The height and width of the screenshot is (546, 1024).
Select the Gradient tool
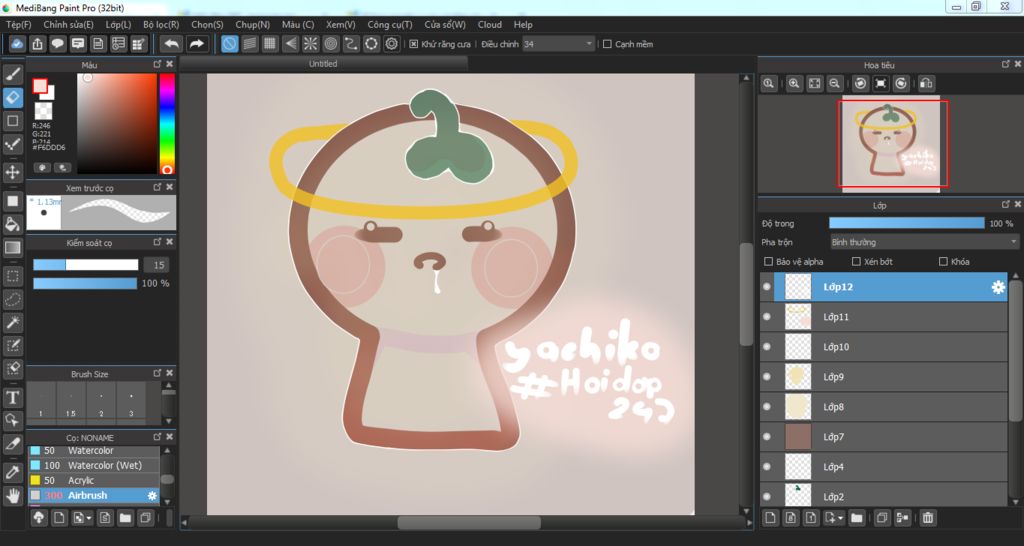click(x=13, y=248)
